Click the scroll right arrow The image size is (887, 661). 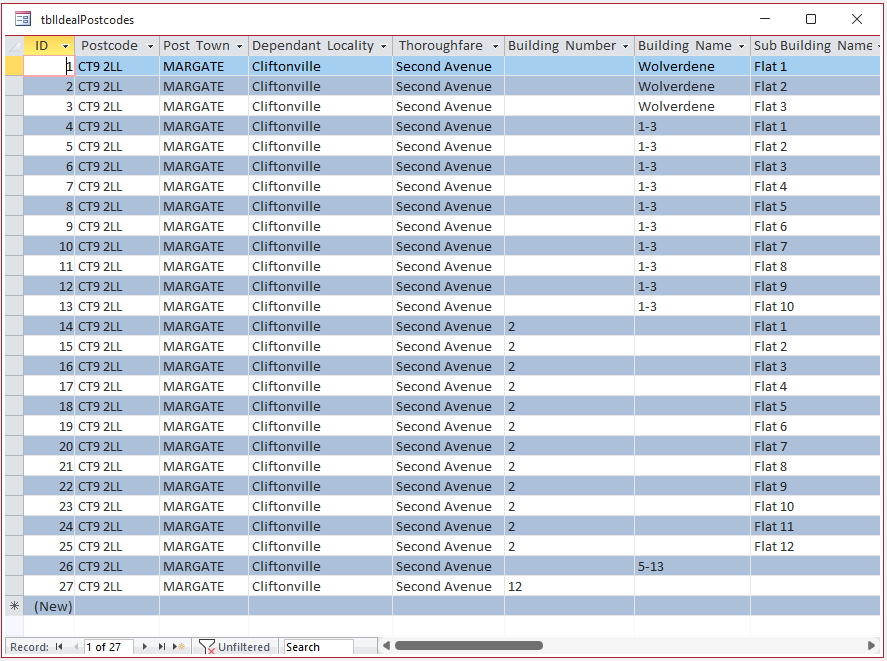pos(871,646)
